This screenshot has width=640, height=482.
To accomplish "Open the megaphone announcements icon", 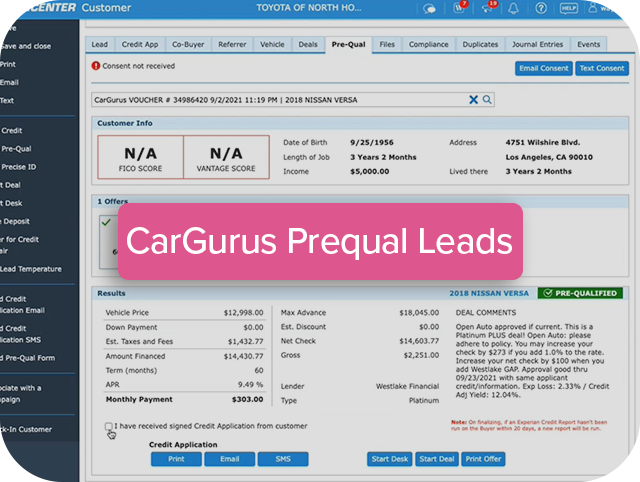I will [x=489, y=8].
